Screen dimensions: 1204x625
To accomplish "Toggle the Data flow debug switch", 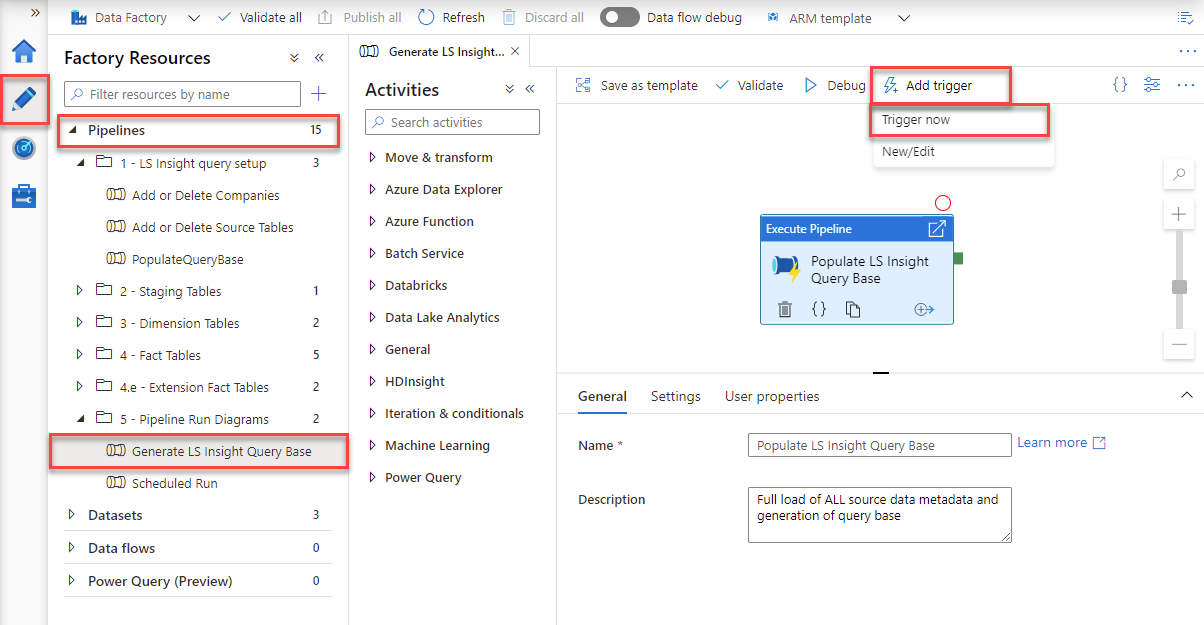I will [620, 18].
